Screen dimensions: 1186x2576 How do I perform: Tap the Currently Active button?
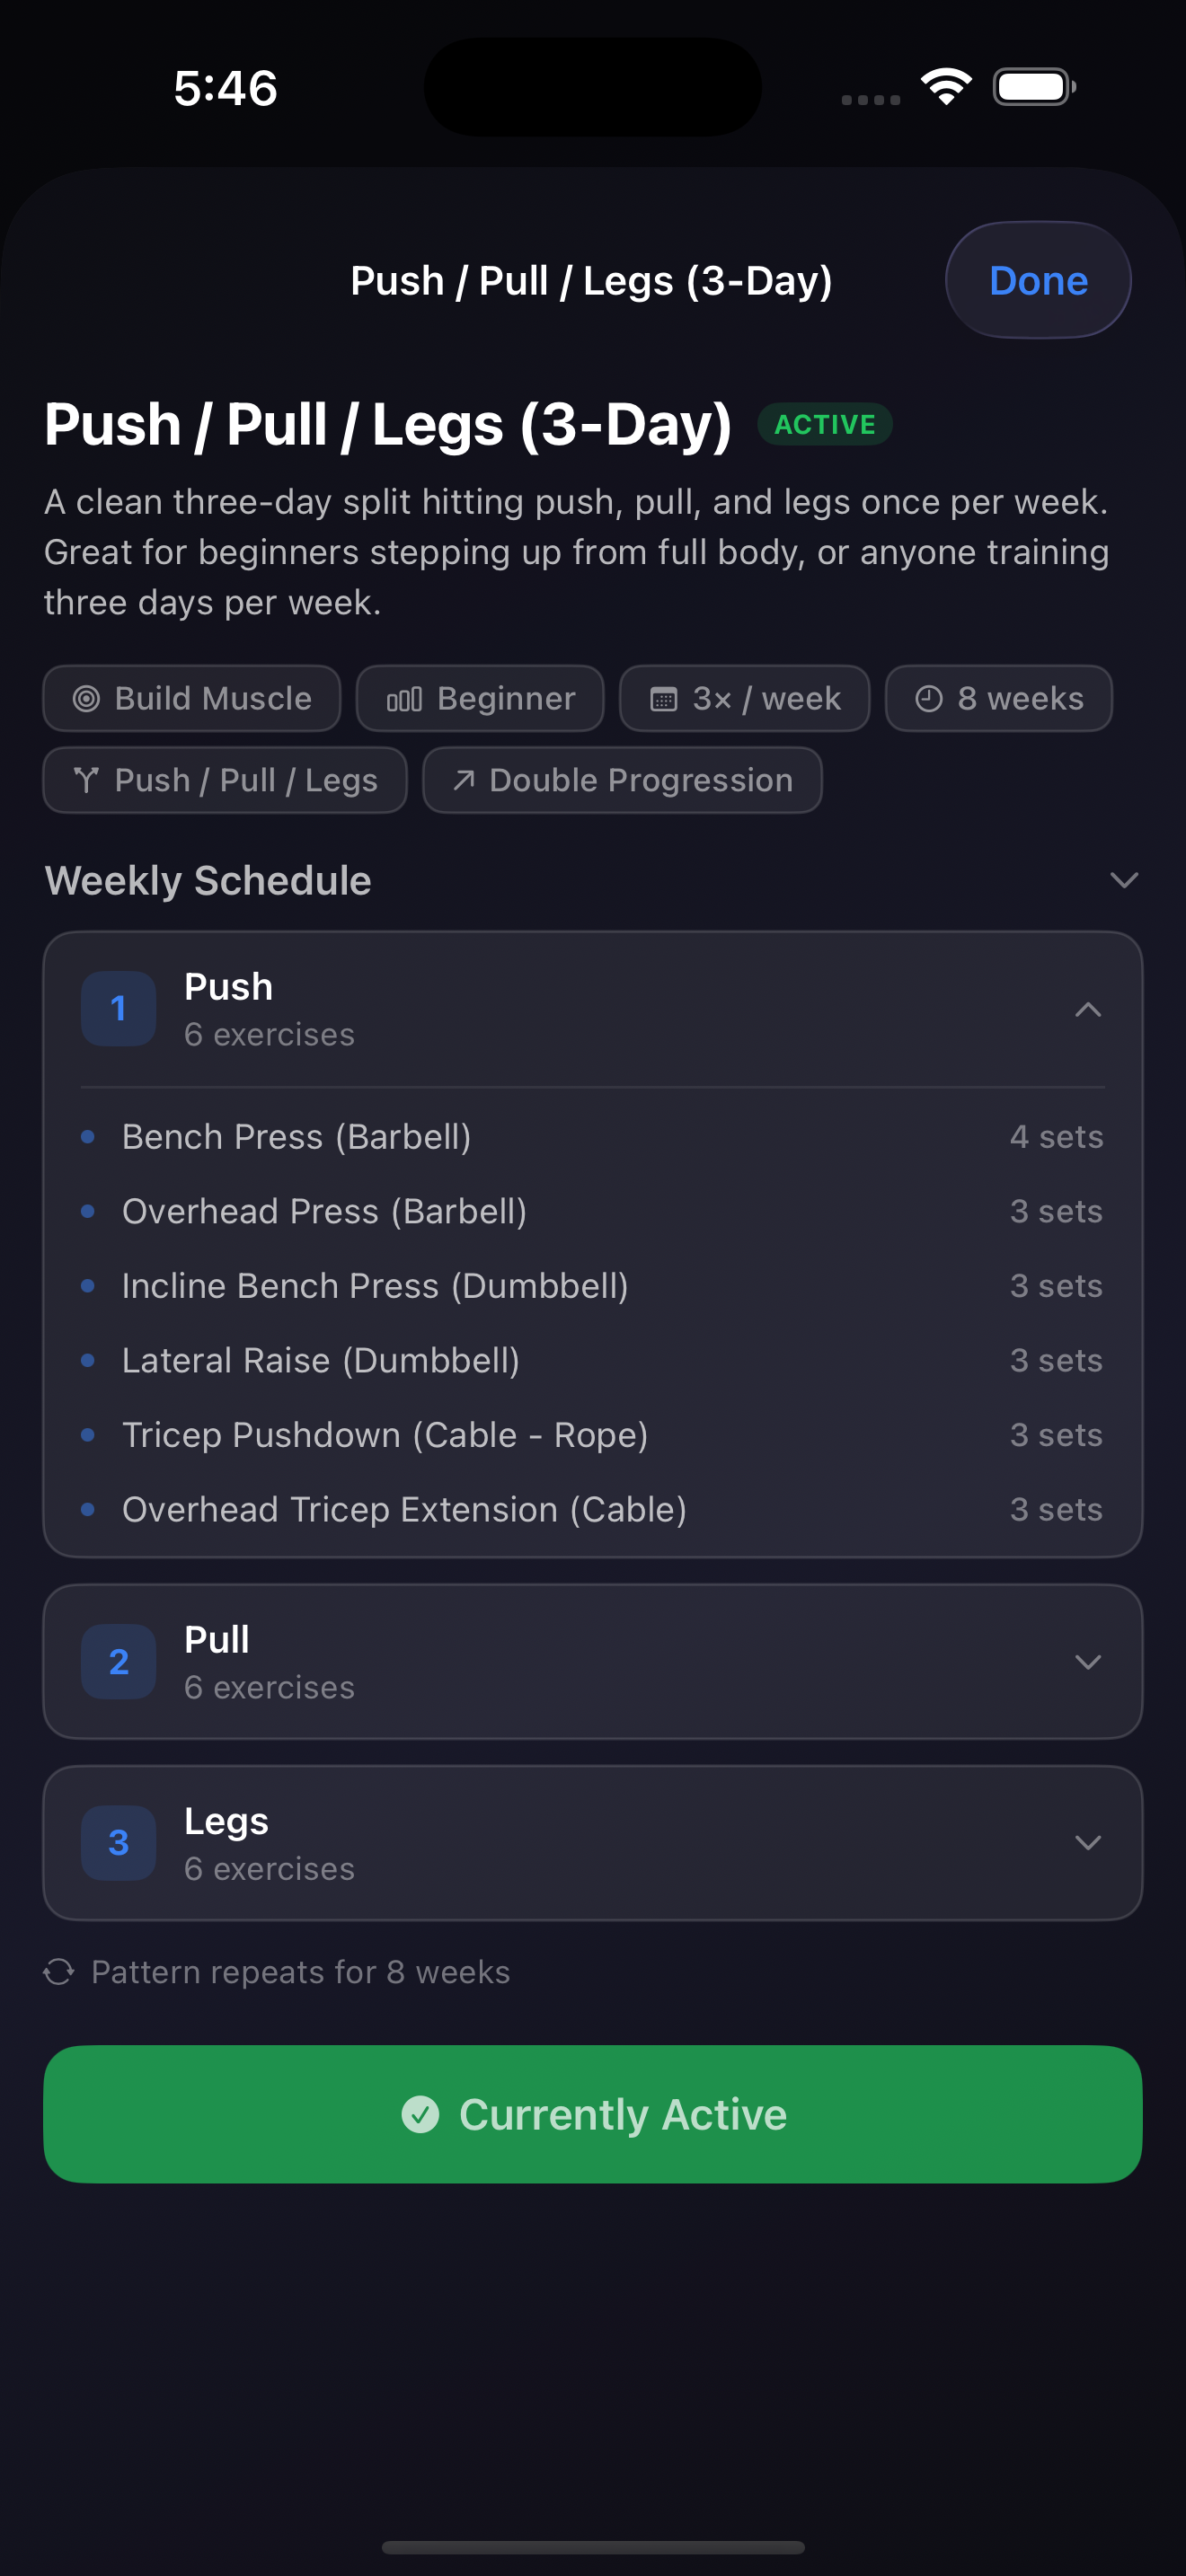click(593, 2114)
